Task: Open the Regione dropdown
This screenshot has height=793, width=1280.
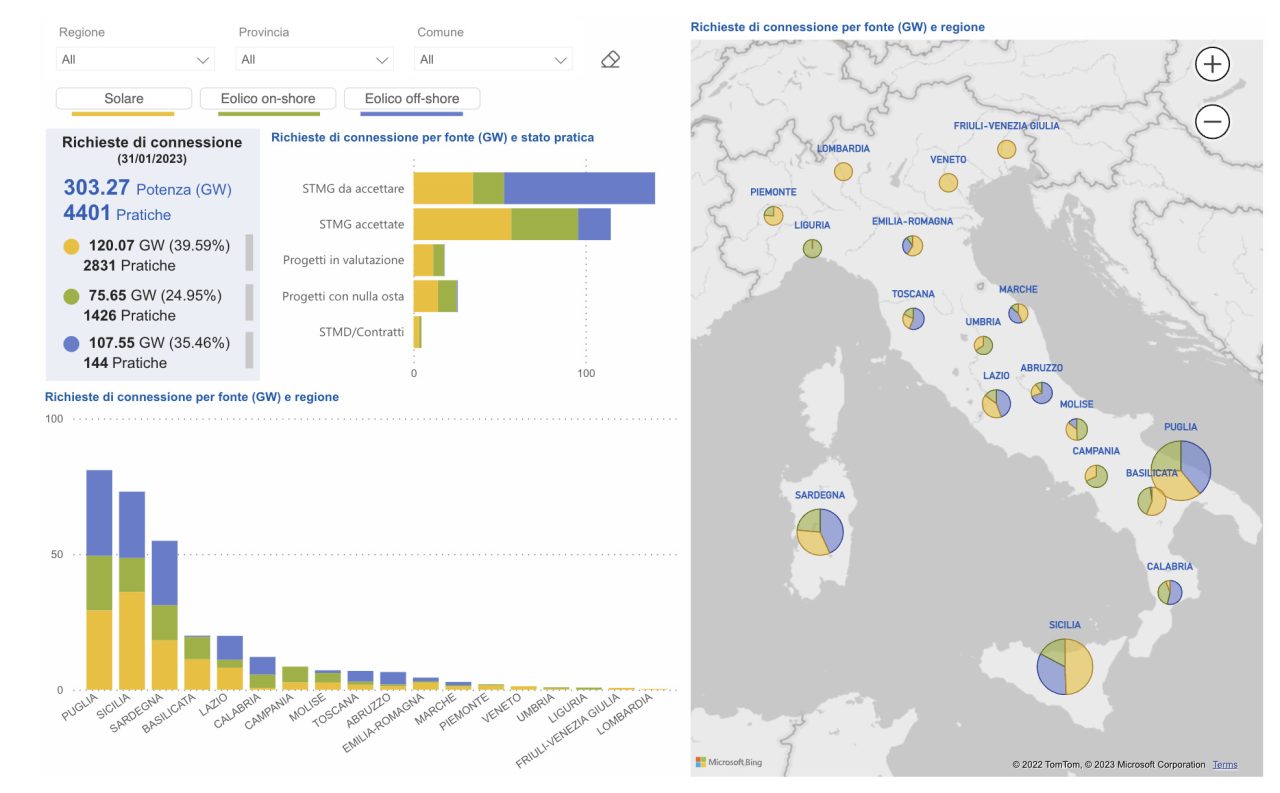Action: [135, 59]
